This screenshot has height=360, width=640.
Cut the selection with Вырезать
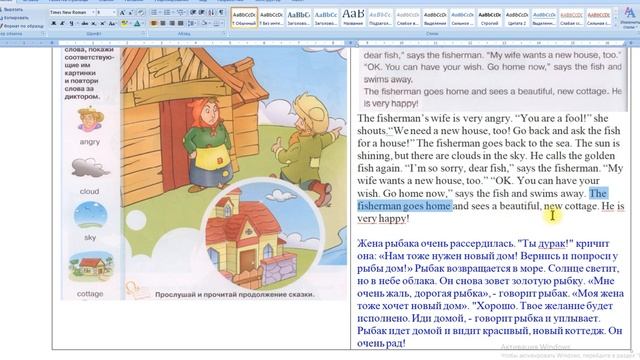12,10
